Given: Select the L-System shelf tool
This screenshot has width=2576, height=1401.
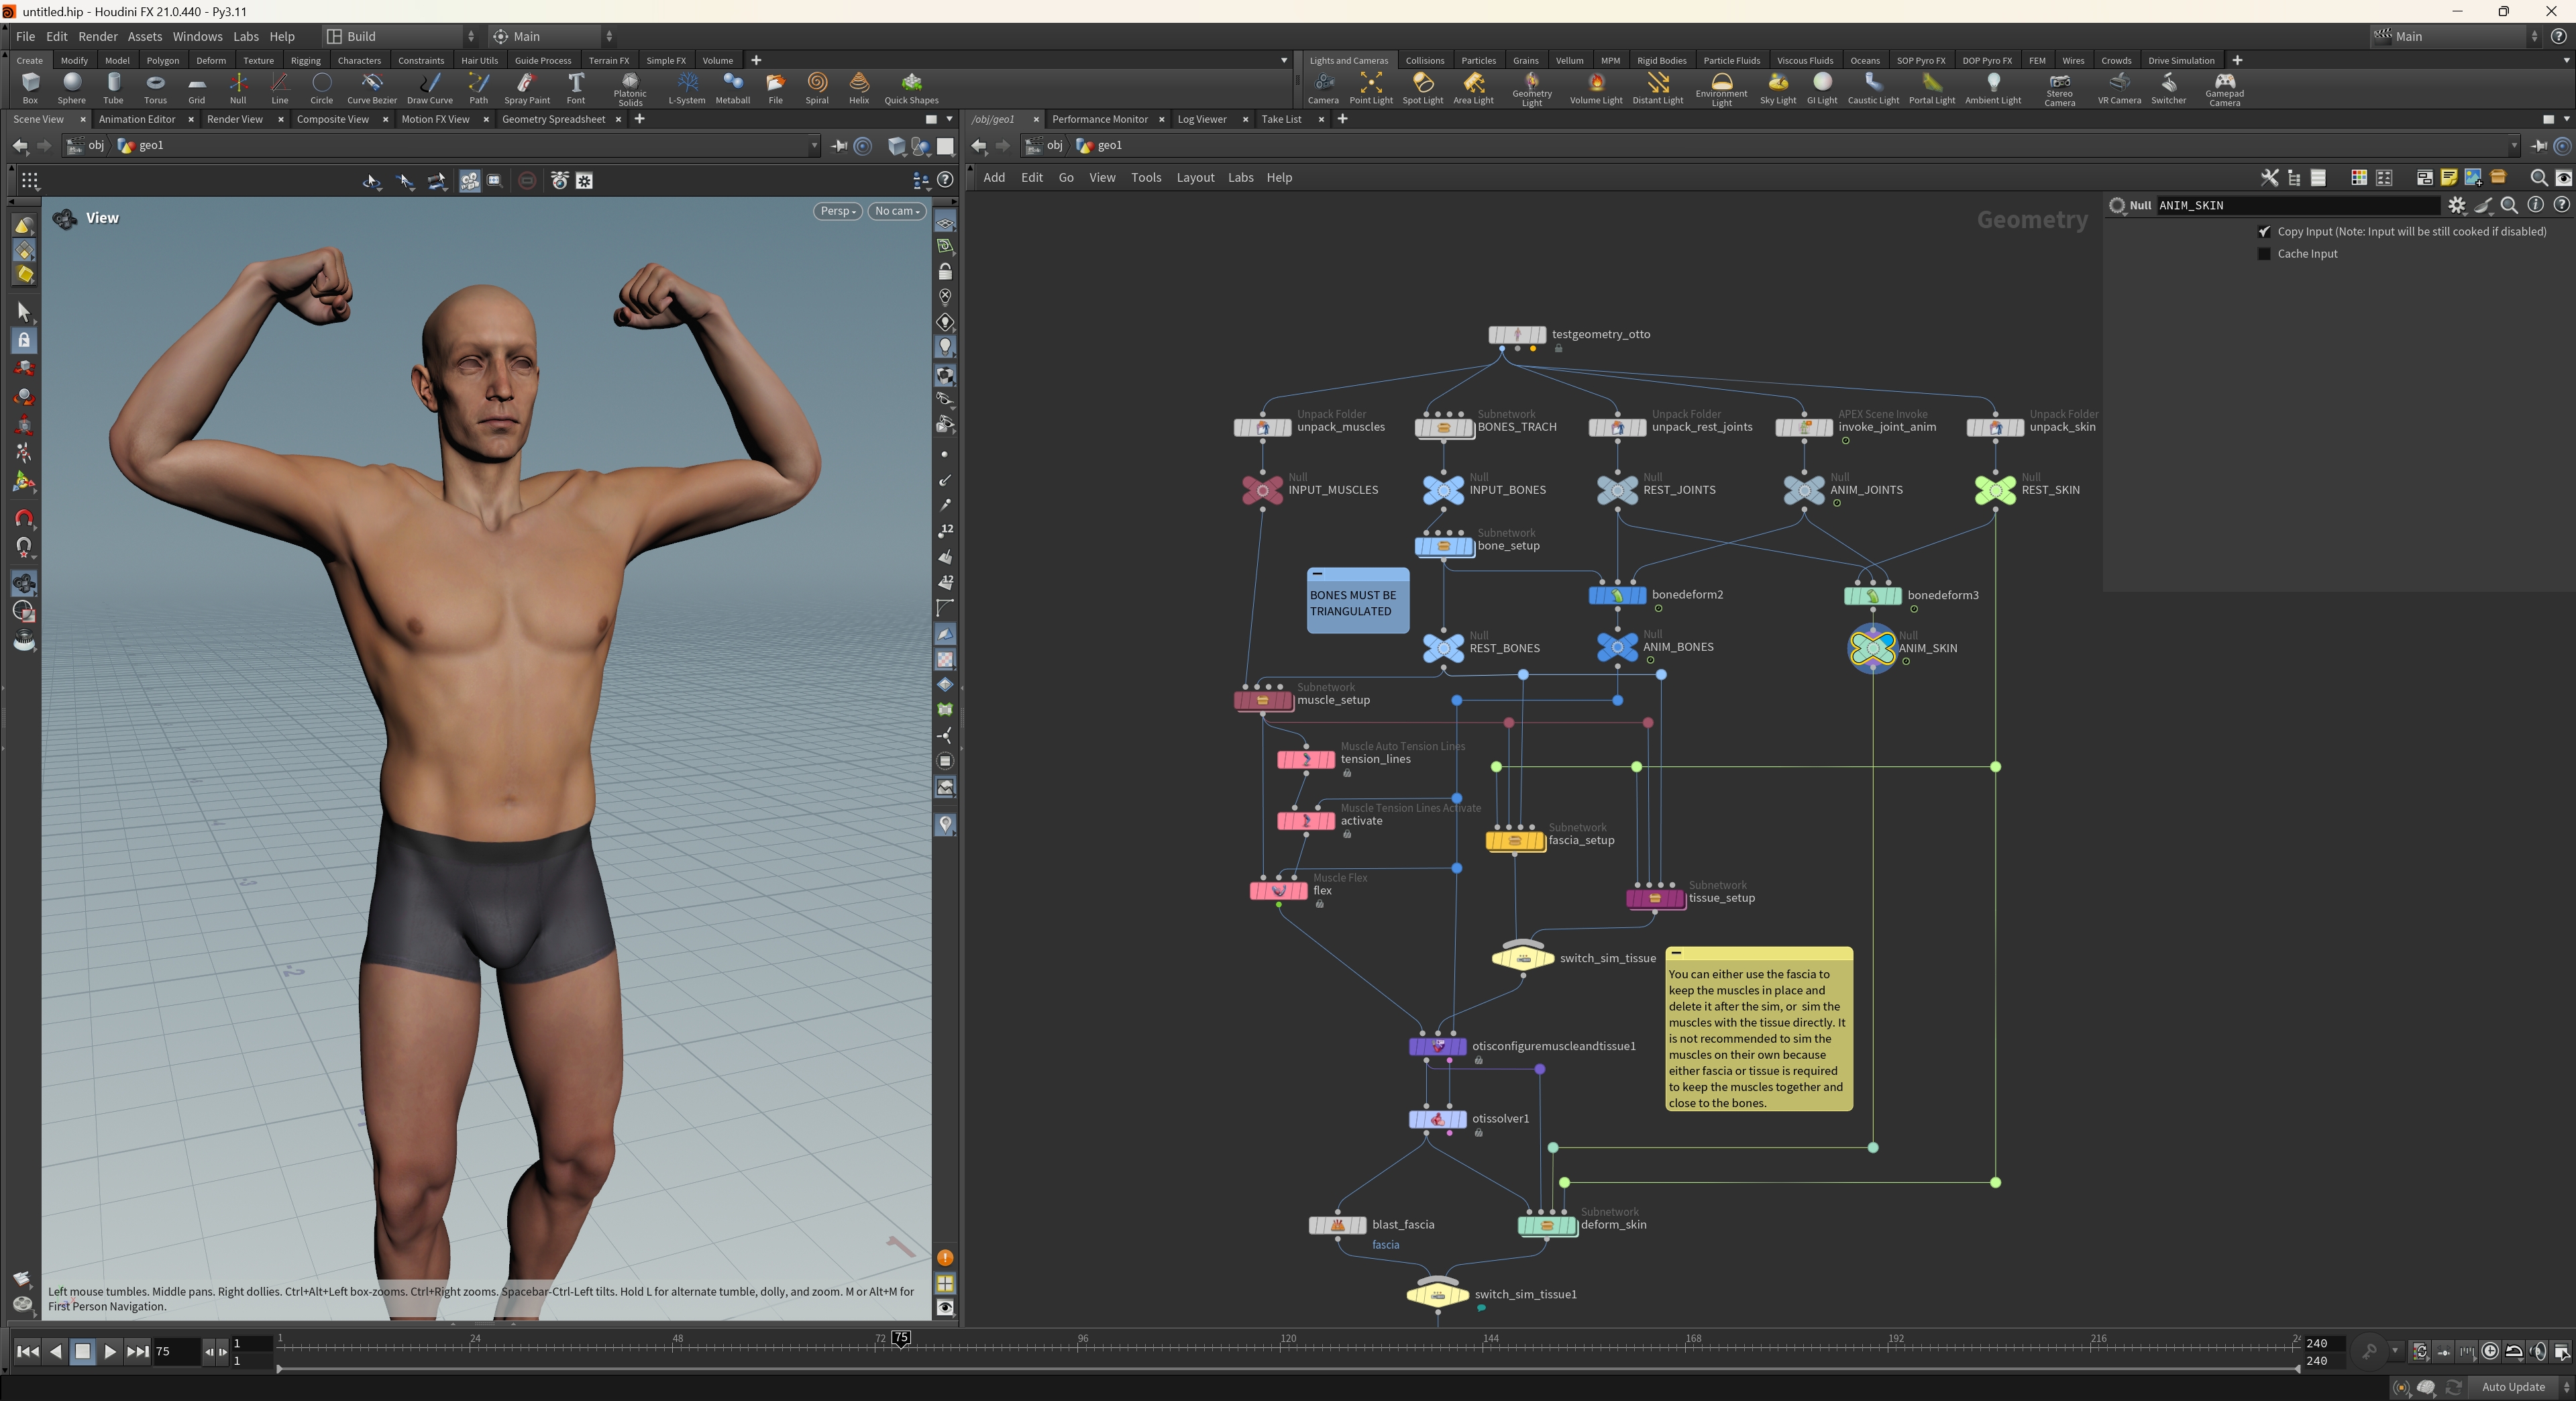Looking at the screenshot, I should pyautogui.click(x=686, y=86).
